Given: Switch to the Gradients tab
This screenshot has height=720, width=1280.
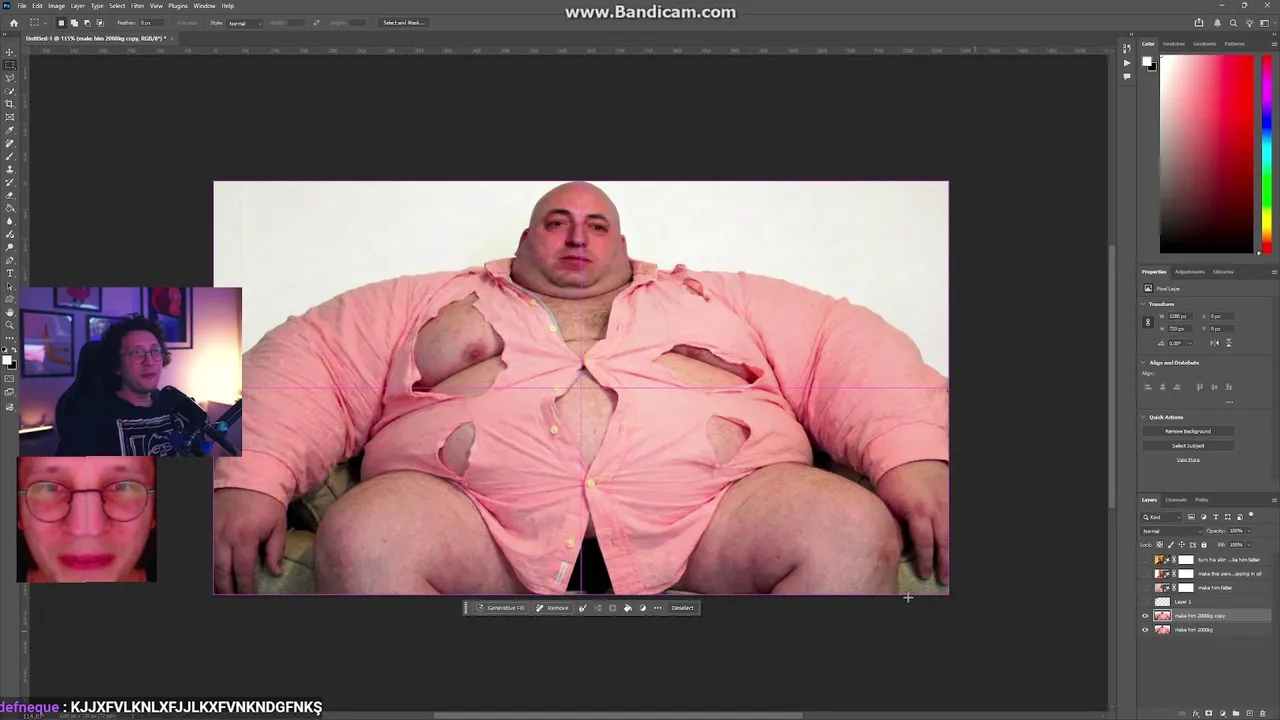Looking at the screenshot, I should point(1204,44).
